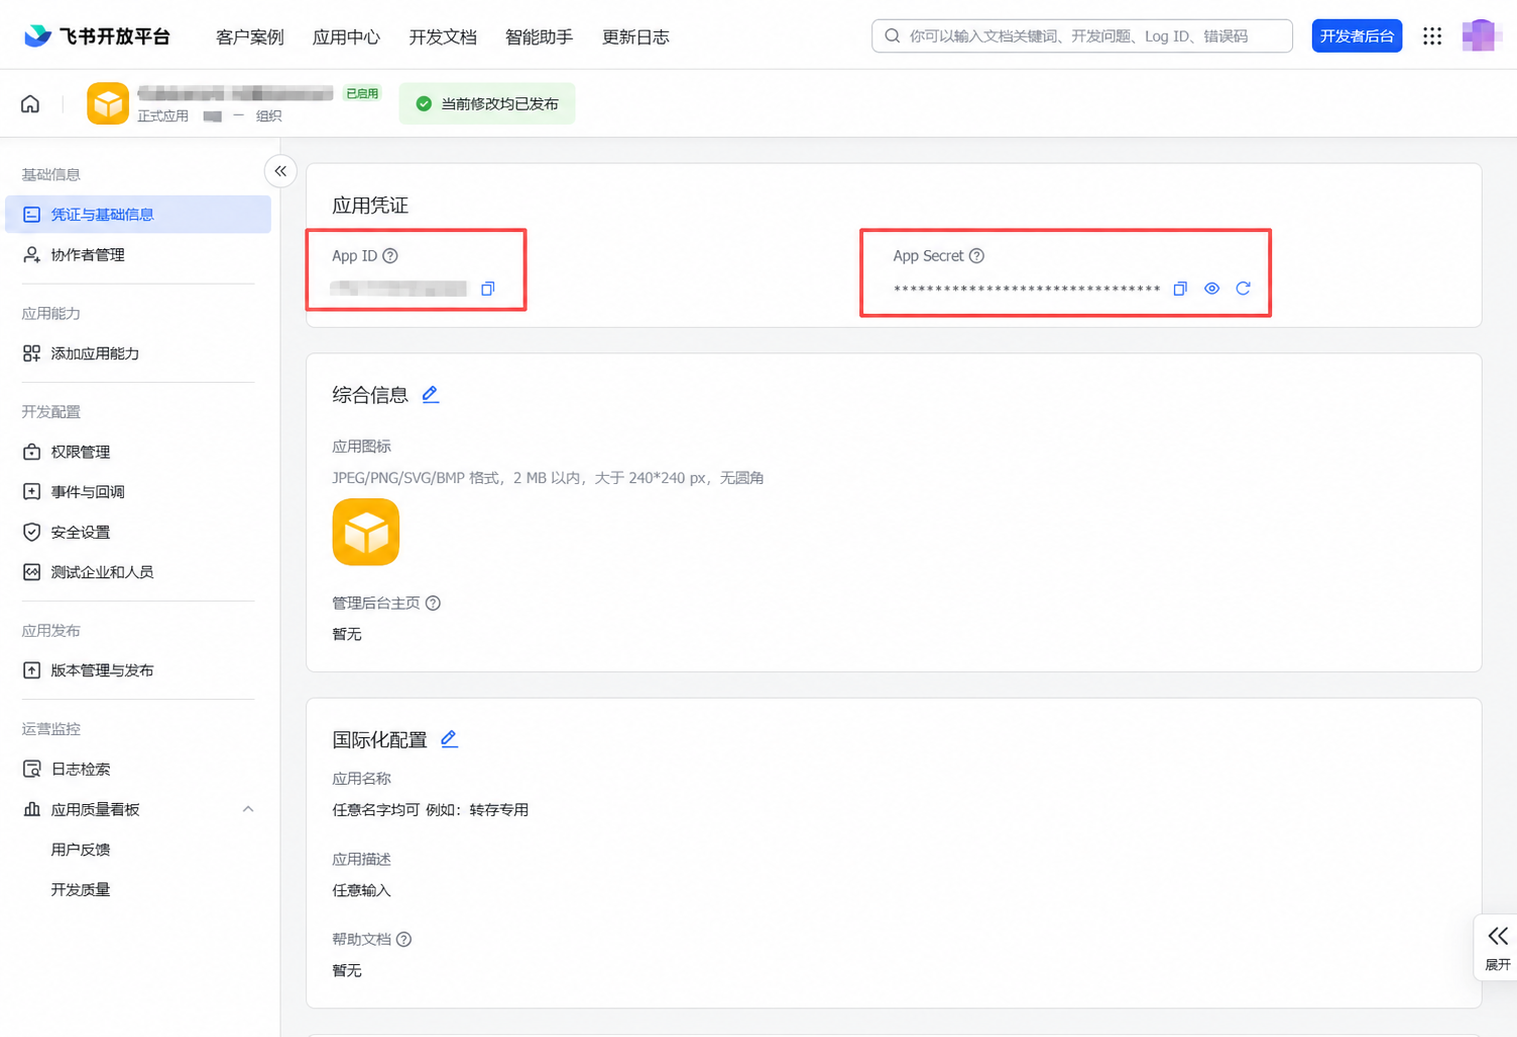Copy the App ID value
Viewport: 1517px width, 1037px height.
point(488,289)
